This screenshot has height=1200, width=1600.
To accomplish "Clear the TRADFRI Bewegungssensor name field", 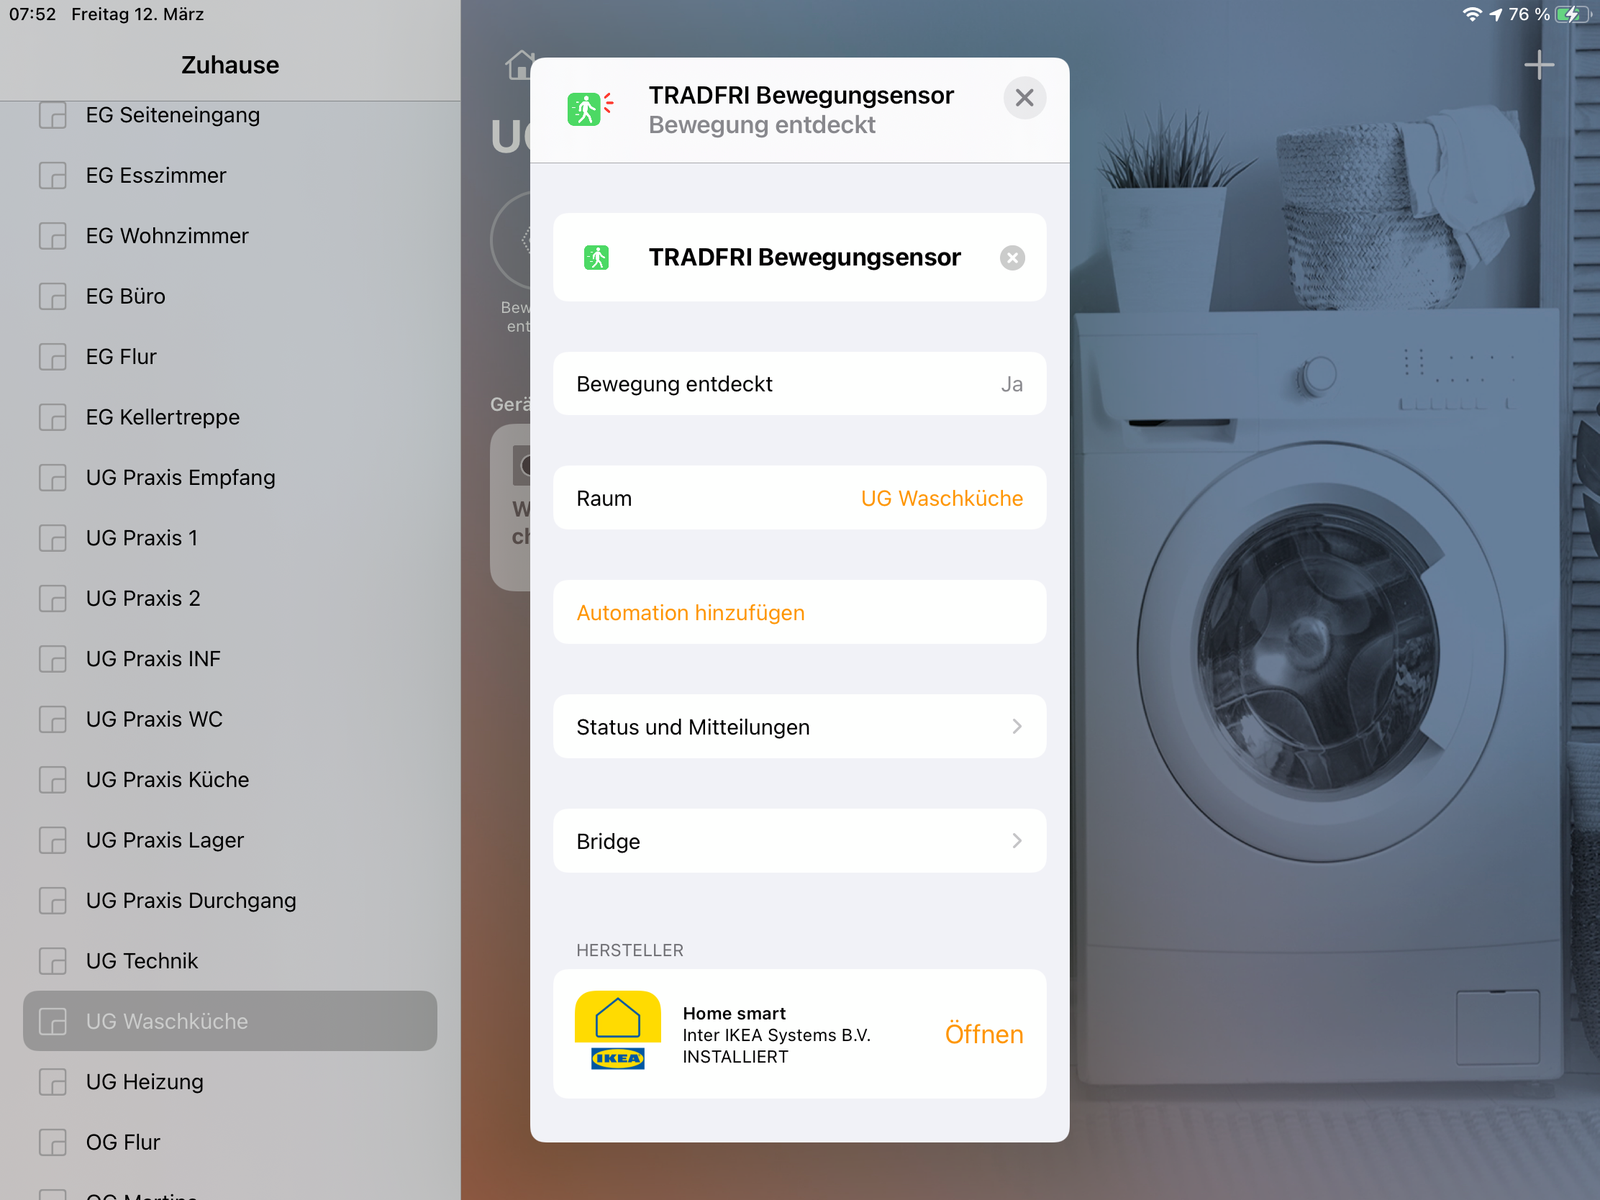I will tap(1012, 258).
